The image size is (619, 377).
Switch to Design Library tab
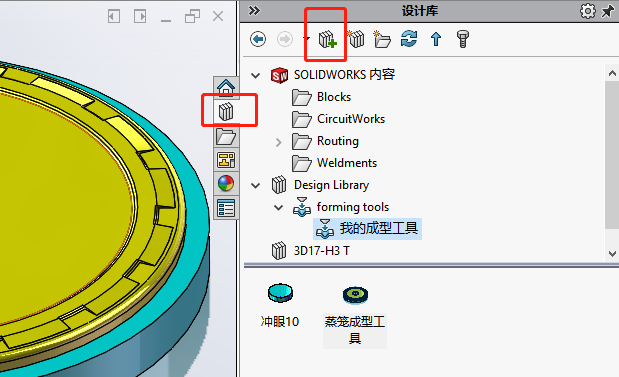click(226, 112)
